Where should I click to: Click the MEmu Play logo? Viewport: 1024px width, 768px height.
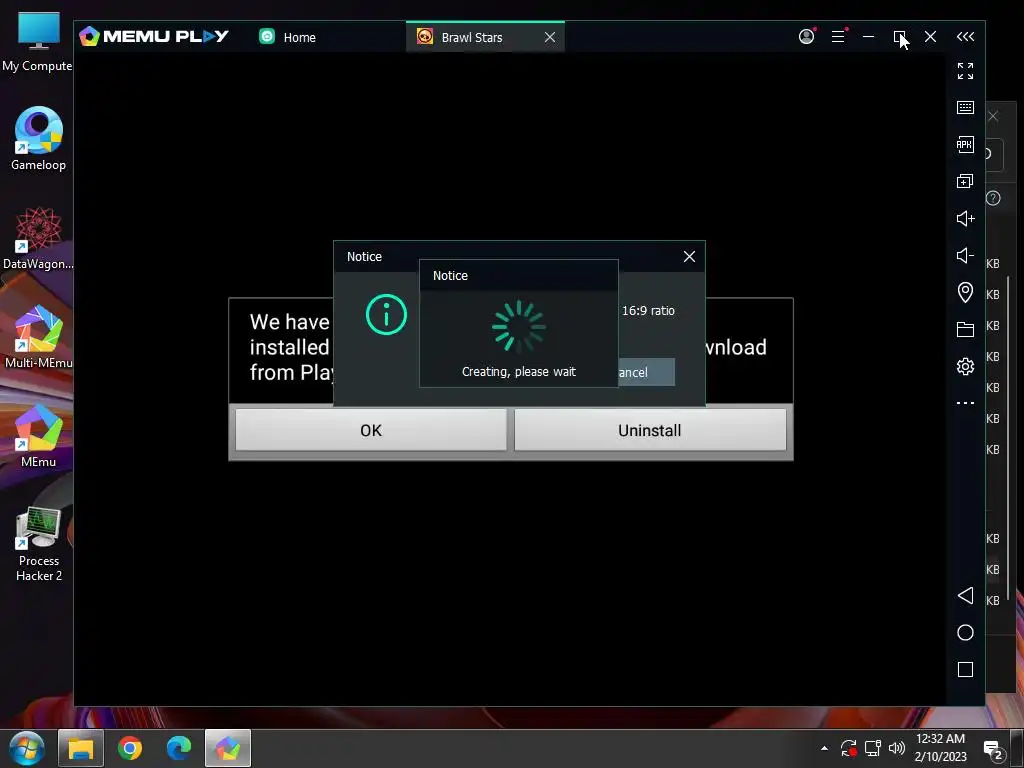point(154,37)
